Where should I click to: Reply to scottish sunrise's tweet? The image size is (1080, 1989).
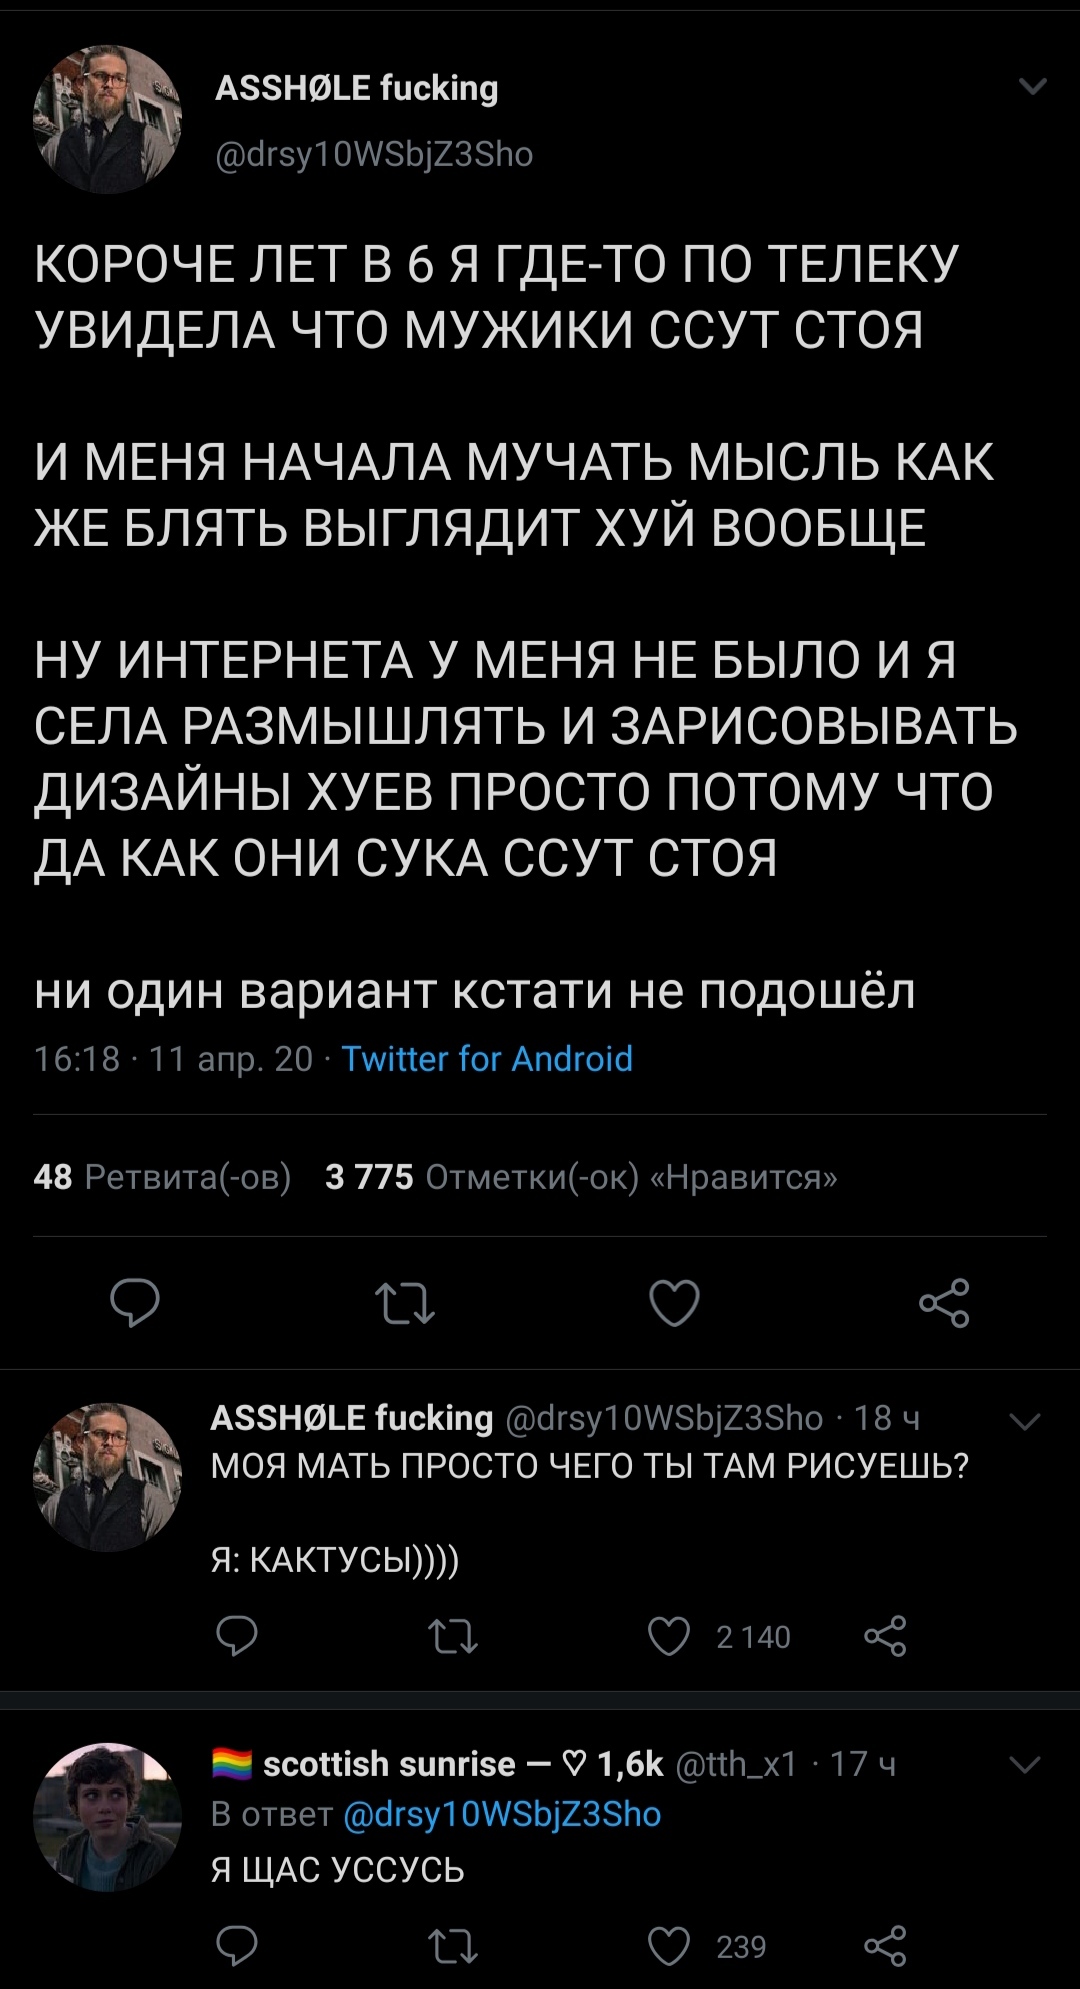coord(237,1946)
